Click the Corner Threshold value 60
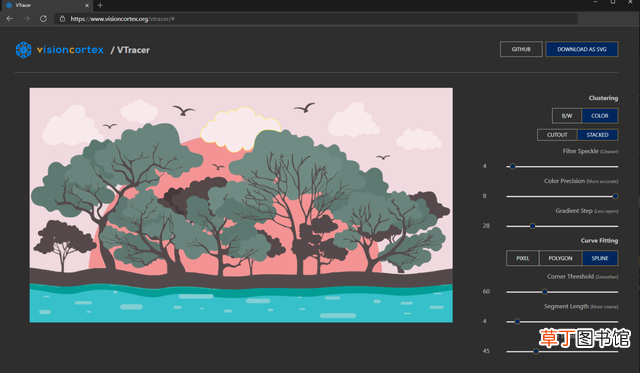The width and height of the screenshot is (640, 373). point(486,291)
